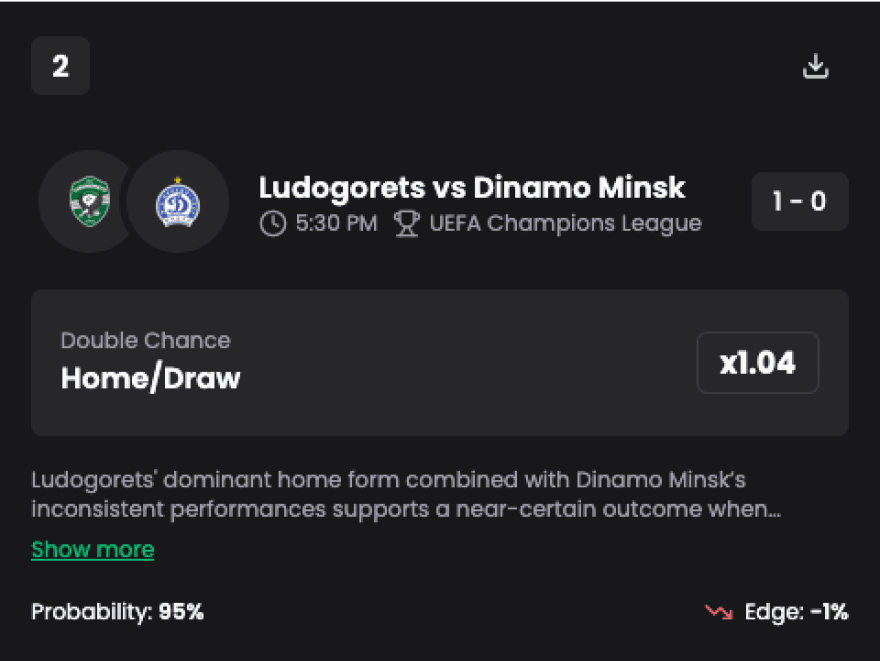Click the clock icon beside the kickoff time

[x=272, y=223]
